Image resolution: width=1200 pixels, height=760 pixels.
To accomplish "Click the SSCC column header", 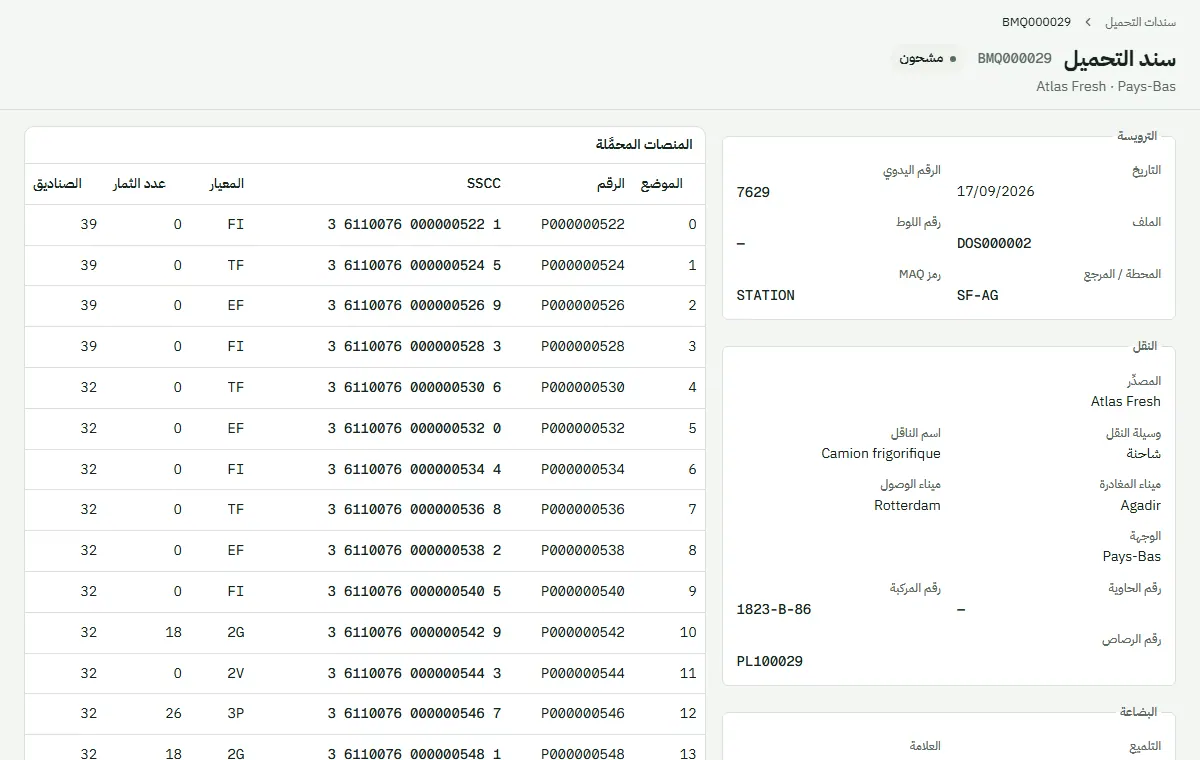I will point(484,184).
